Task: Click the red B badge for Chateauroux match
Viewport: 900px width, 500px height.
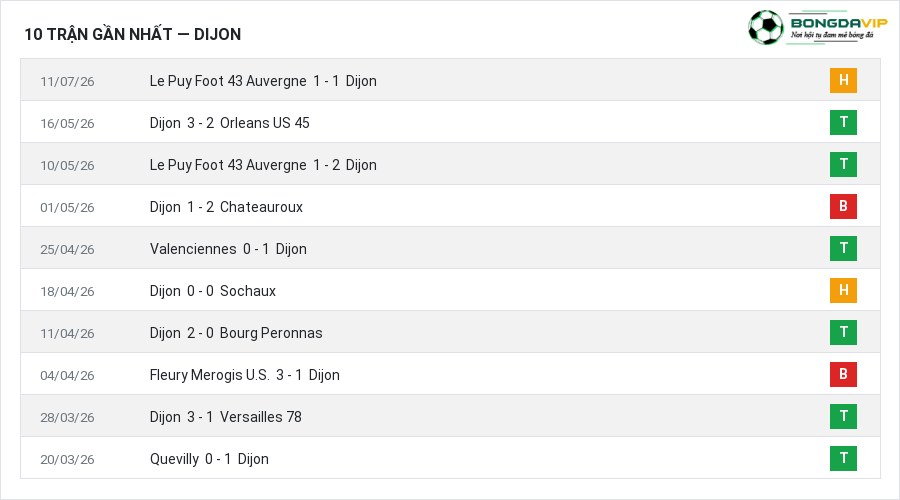Action: [x=843, y=206]
